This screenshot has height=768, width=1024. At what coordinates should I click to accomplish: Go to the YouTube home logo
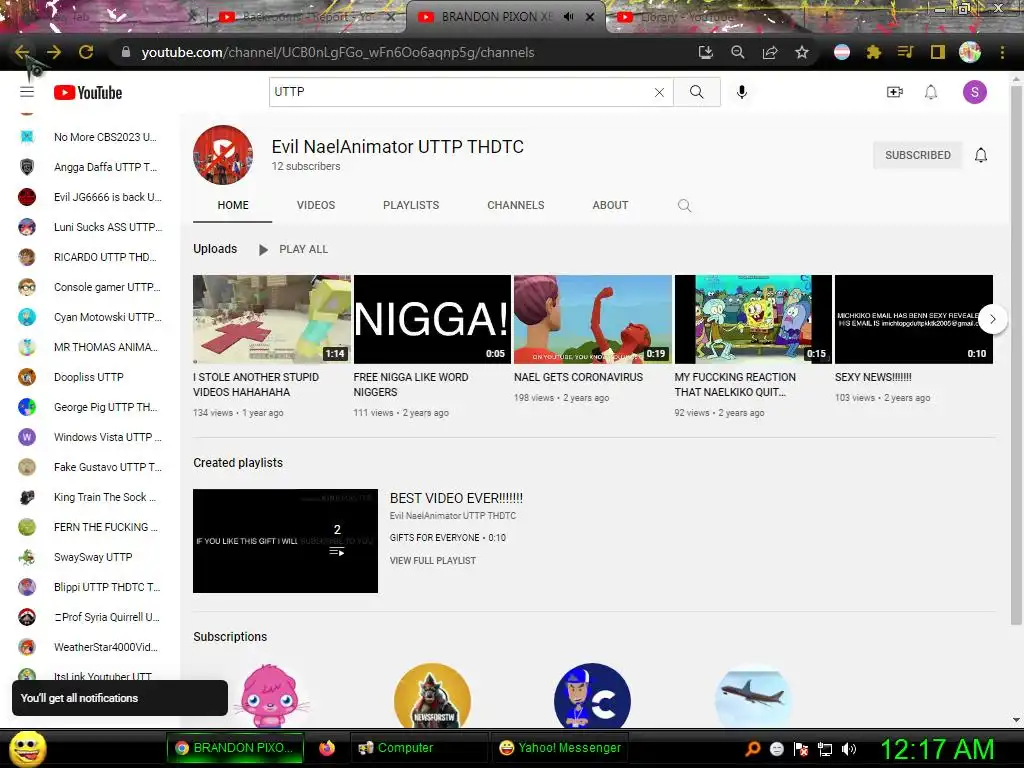pyautogui.click(x=88, y=93)
